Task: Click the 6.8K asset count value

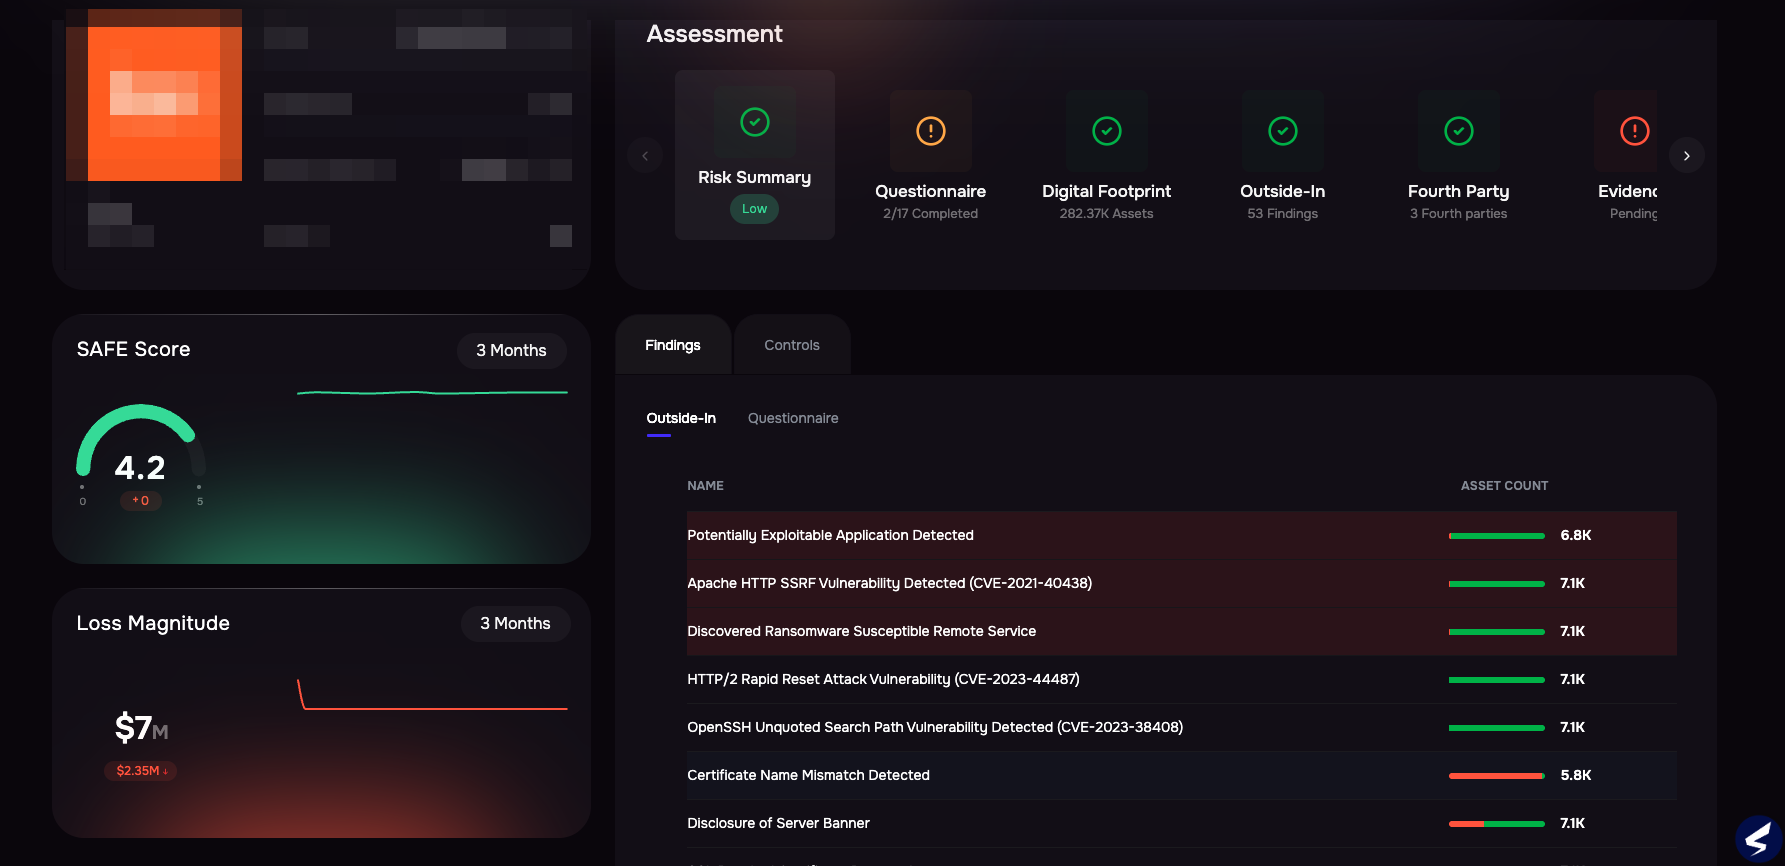Action: [1576, 536]
